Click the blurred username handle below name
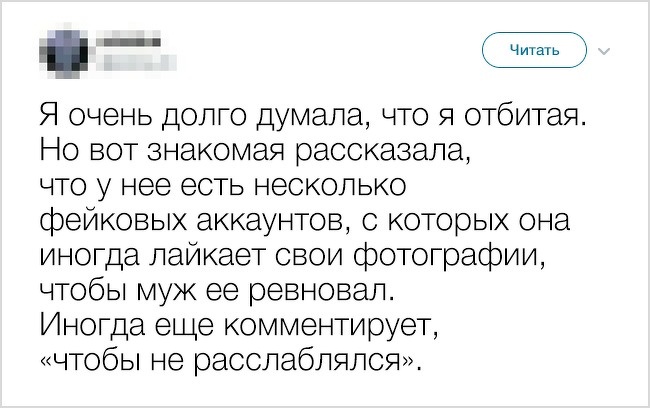Viewport: 650px width, 408px height. tap(125, 60)
